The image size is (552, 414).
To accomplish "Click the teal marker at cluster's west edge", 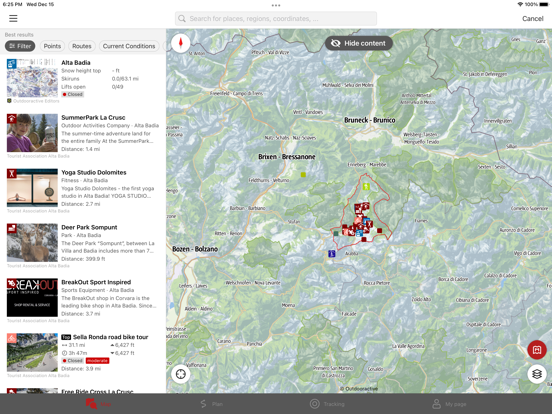I will (336, 233).
